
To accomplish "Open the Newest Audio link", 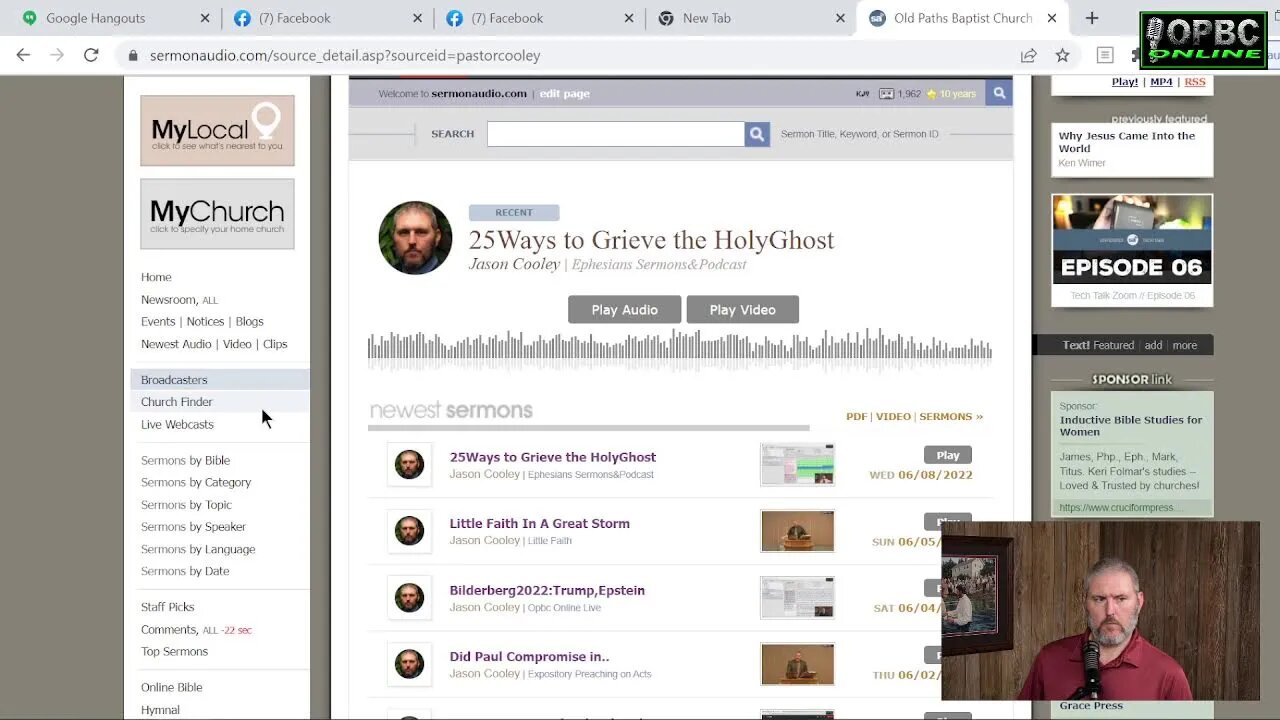I will pyautogui.click(x=176, y=344).
